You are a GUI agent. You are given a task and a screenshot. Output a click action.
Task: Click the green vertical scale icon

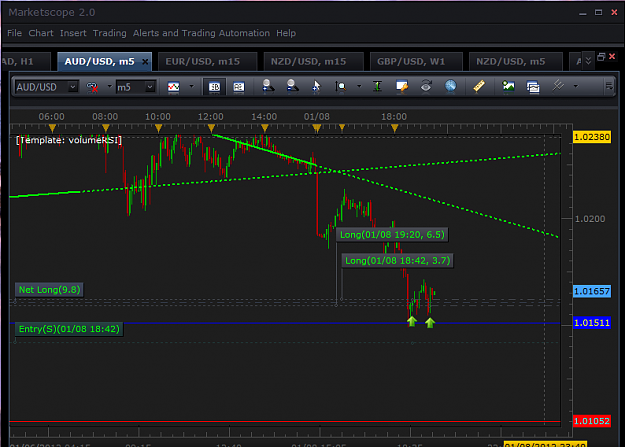tap(377, 86)
